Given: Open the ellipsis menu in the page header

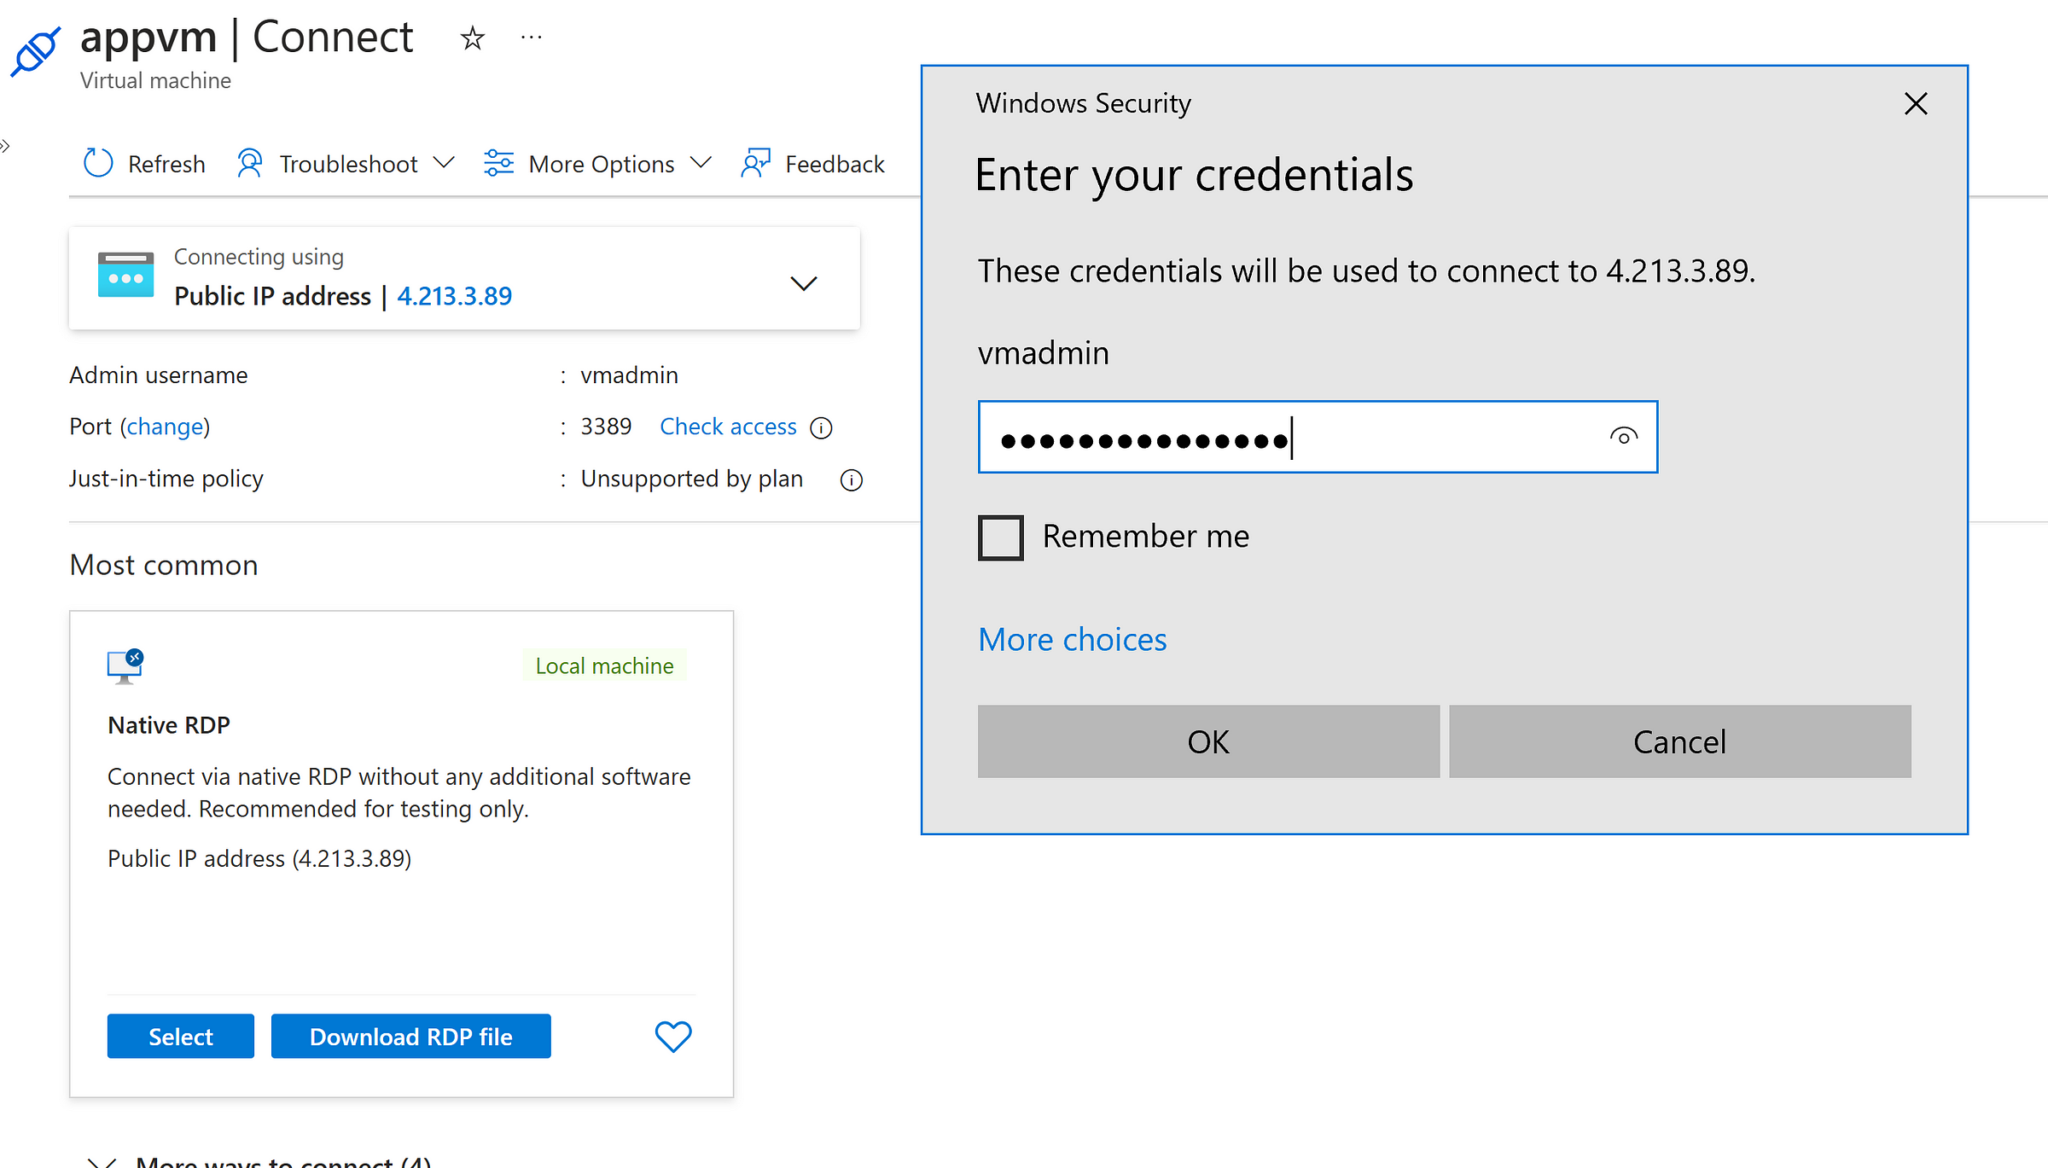Looking at the screenshot, I should coord(531,37).
